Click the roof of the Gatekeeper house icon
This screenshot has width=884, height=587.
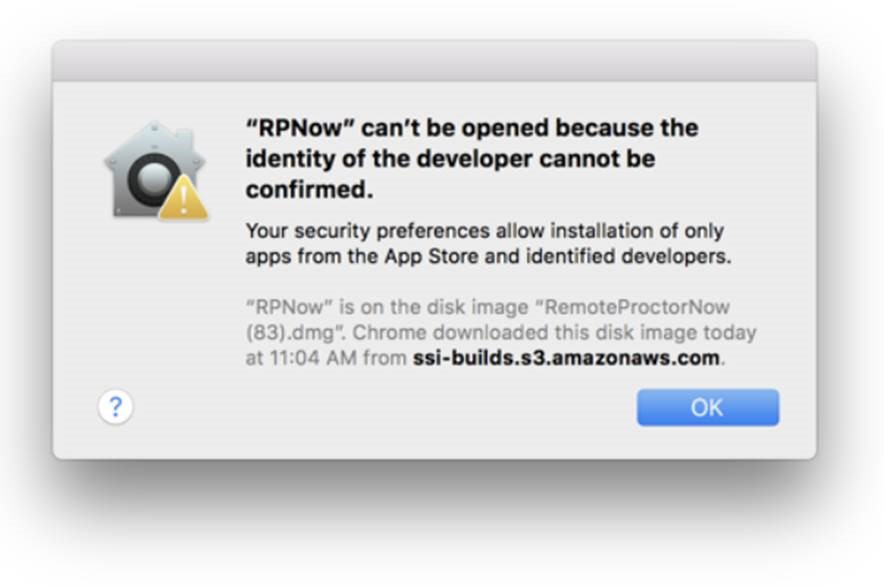tap(154, 141)
